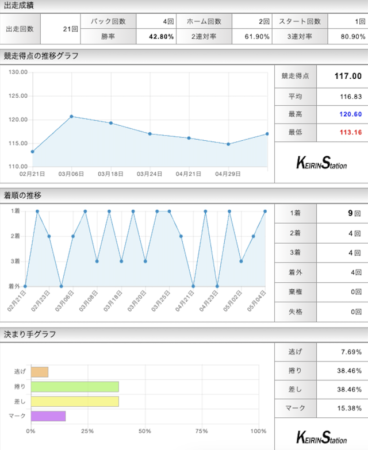Click the score data point at 04月29日
This screenshot has width=368, height=450.
tap(228, 144)
